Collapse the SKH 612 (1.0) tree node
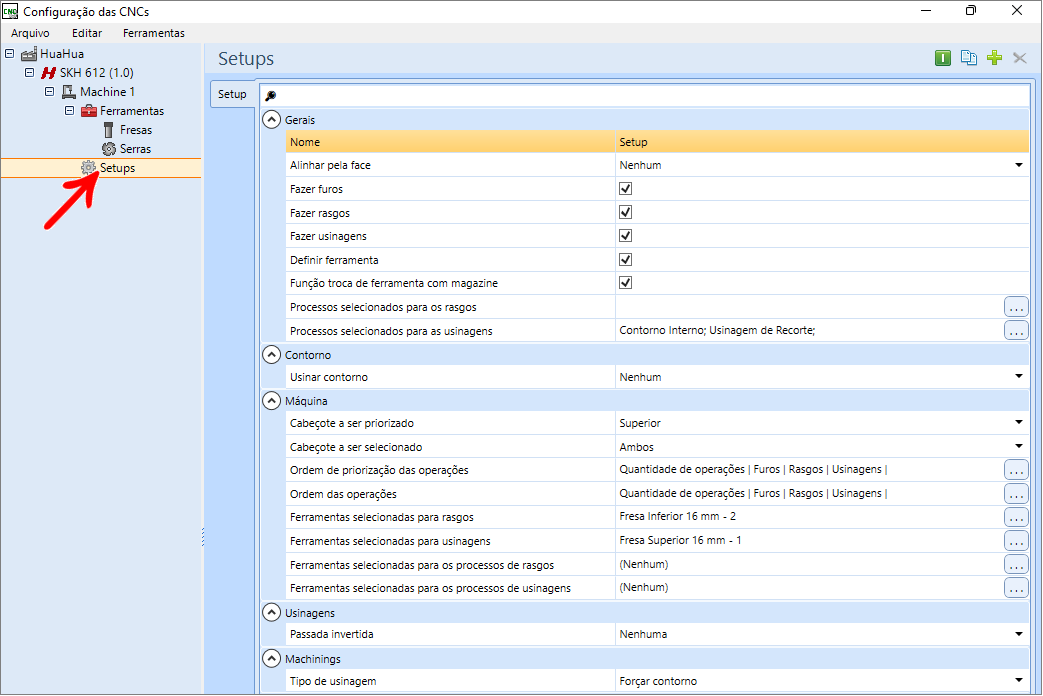The height and width of the screenshot is (696, 1043). [29, 73]
